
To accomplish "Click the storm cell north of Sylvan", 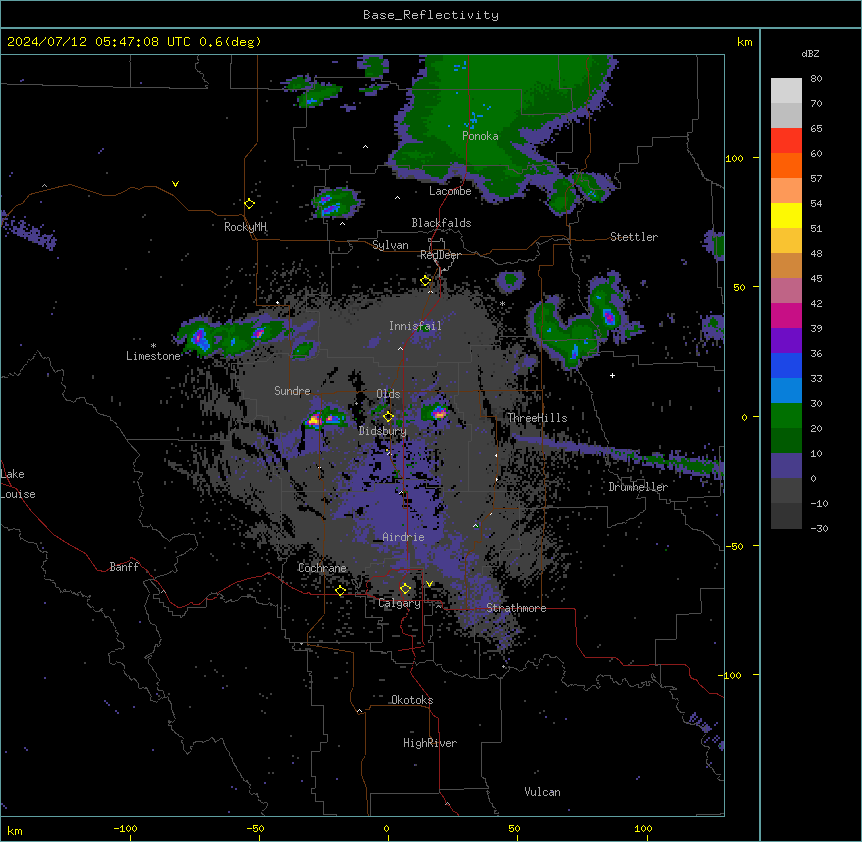I will point(334,203).
